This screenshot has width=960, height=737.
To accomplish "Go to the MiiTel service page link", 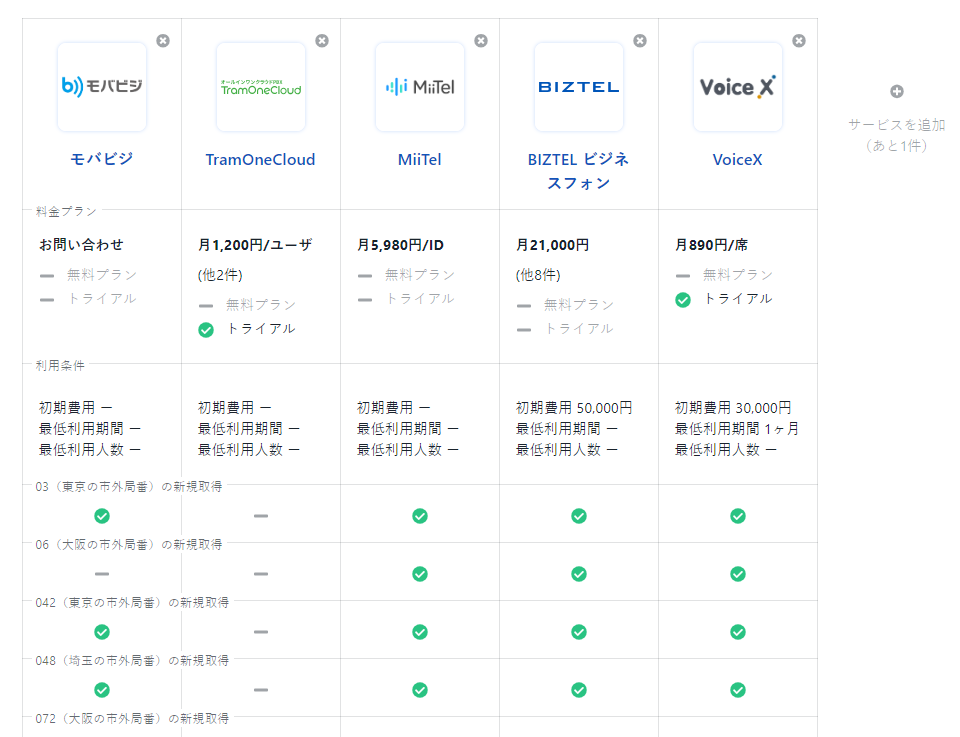I will coord(420,160).
